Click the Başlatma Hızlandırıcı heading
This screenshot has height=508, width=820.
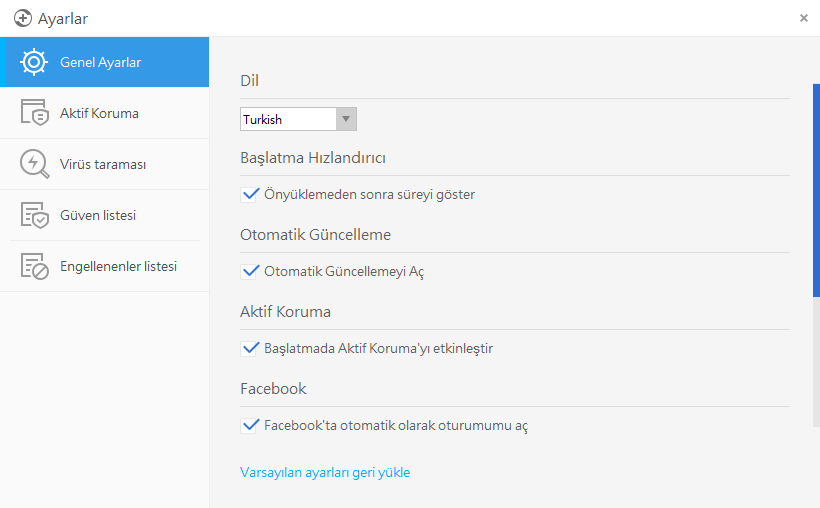[x=313, y=157]
